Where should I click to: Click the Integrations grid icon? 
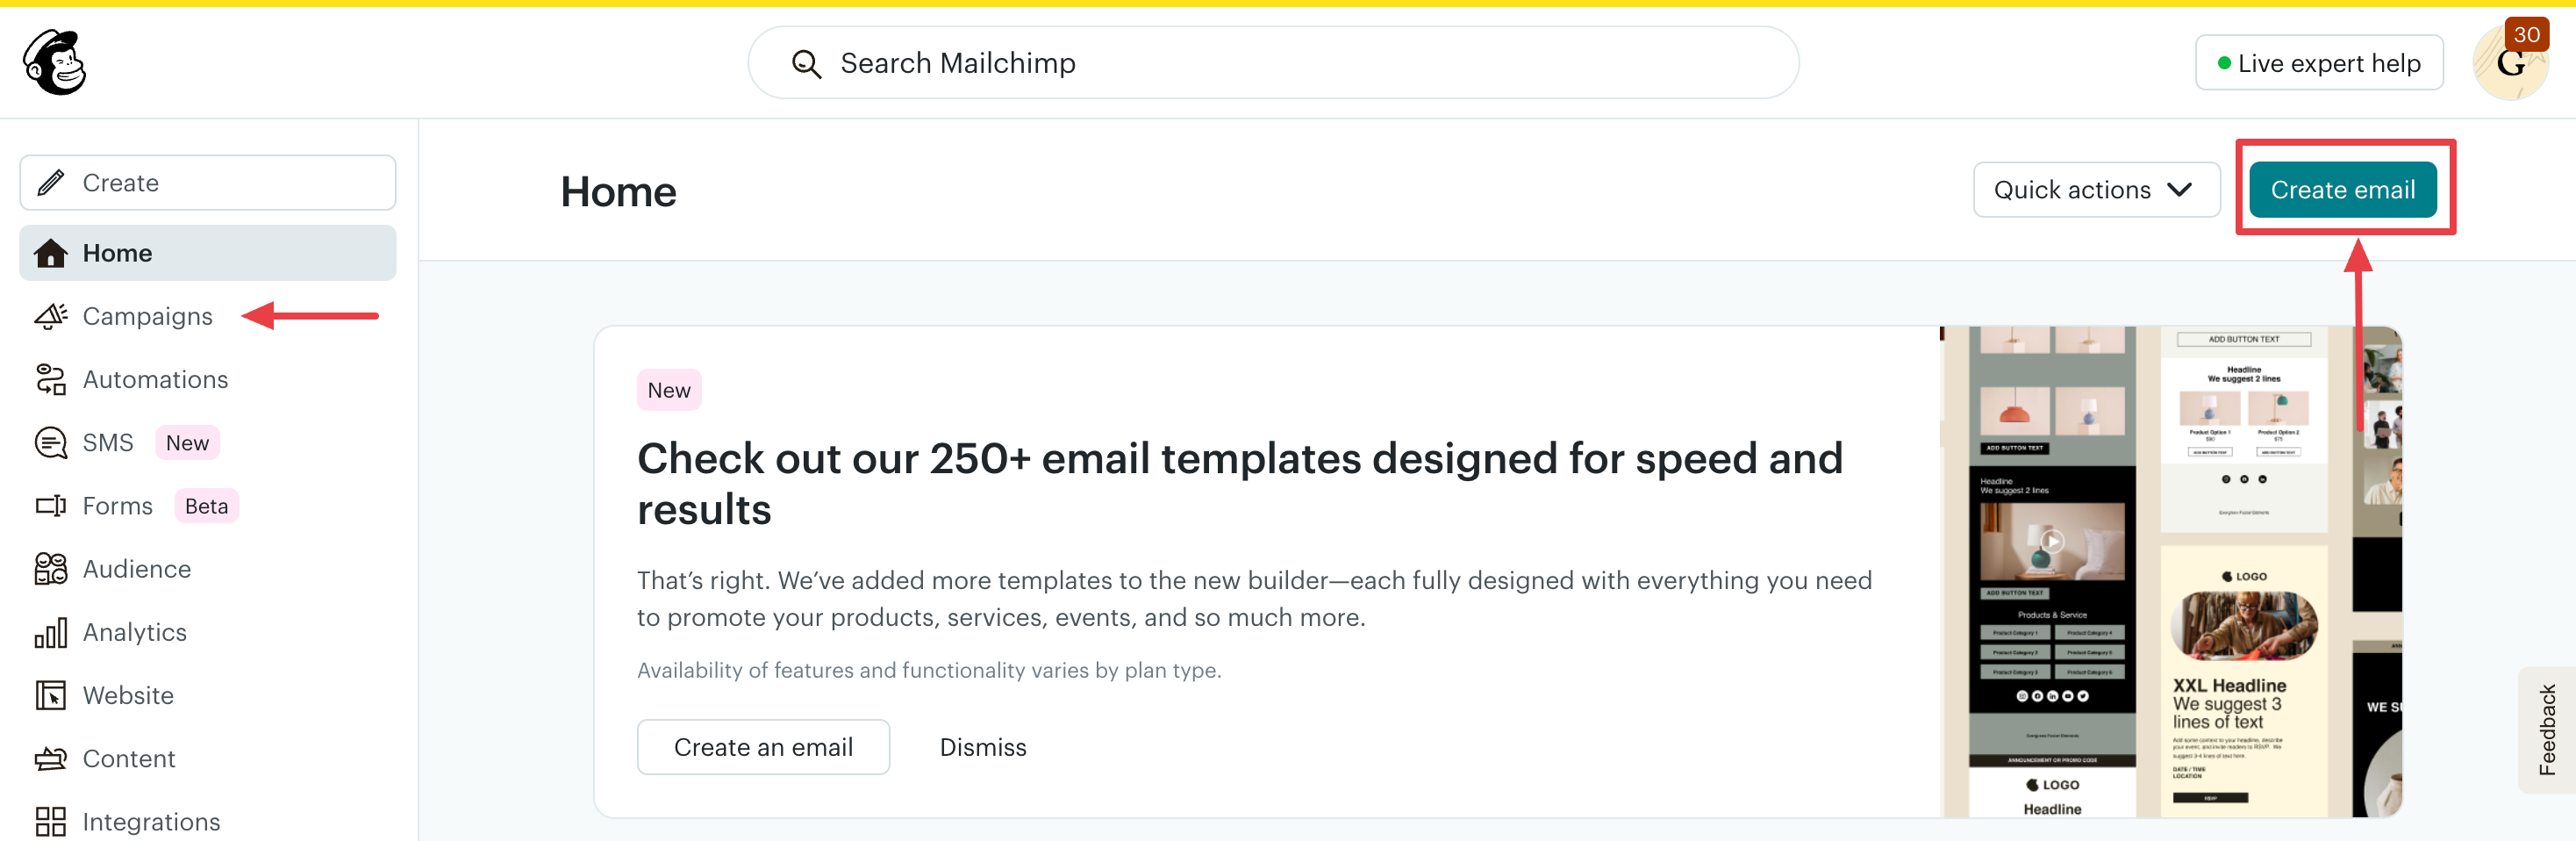coord(50,821)
